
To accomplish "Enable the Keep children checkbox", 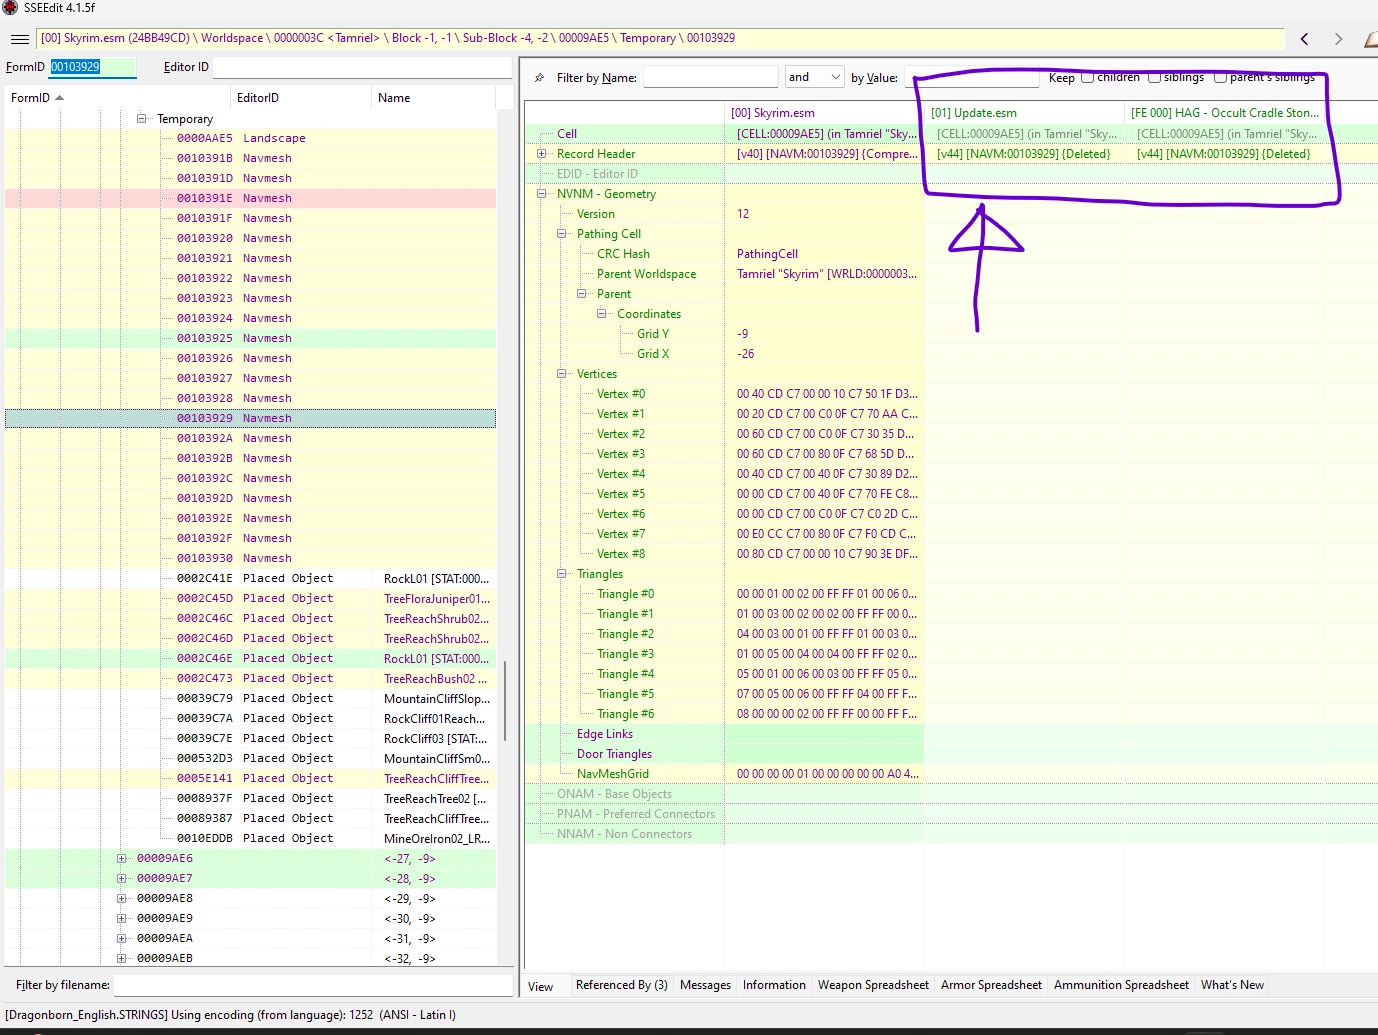I will click(1087, 77).
